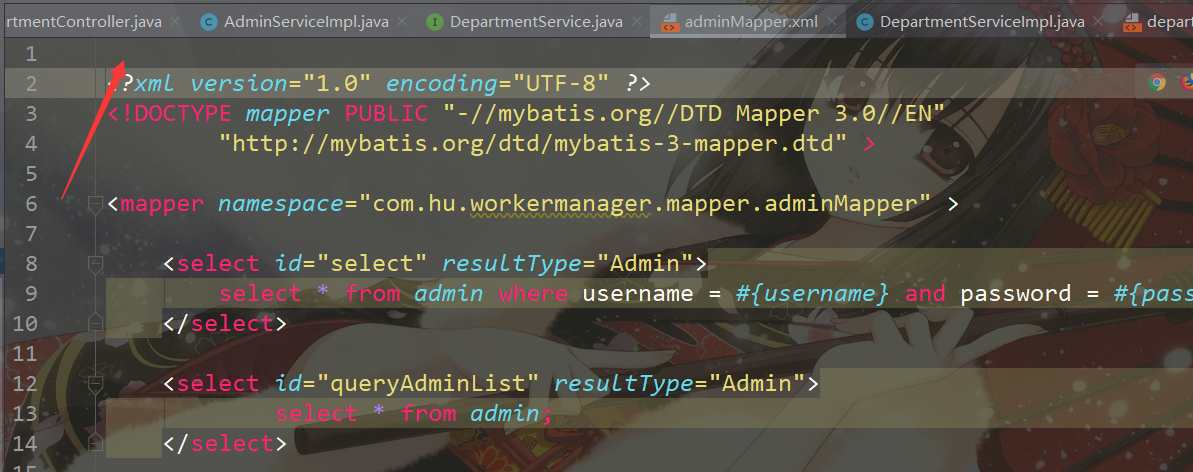Click 'select * from admin;' on line 13
The height and width of the screenshot is (472, 1193).
(x=414, y=414)
